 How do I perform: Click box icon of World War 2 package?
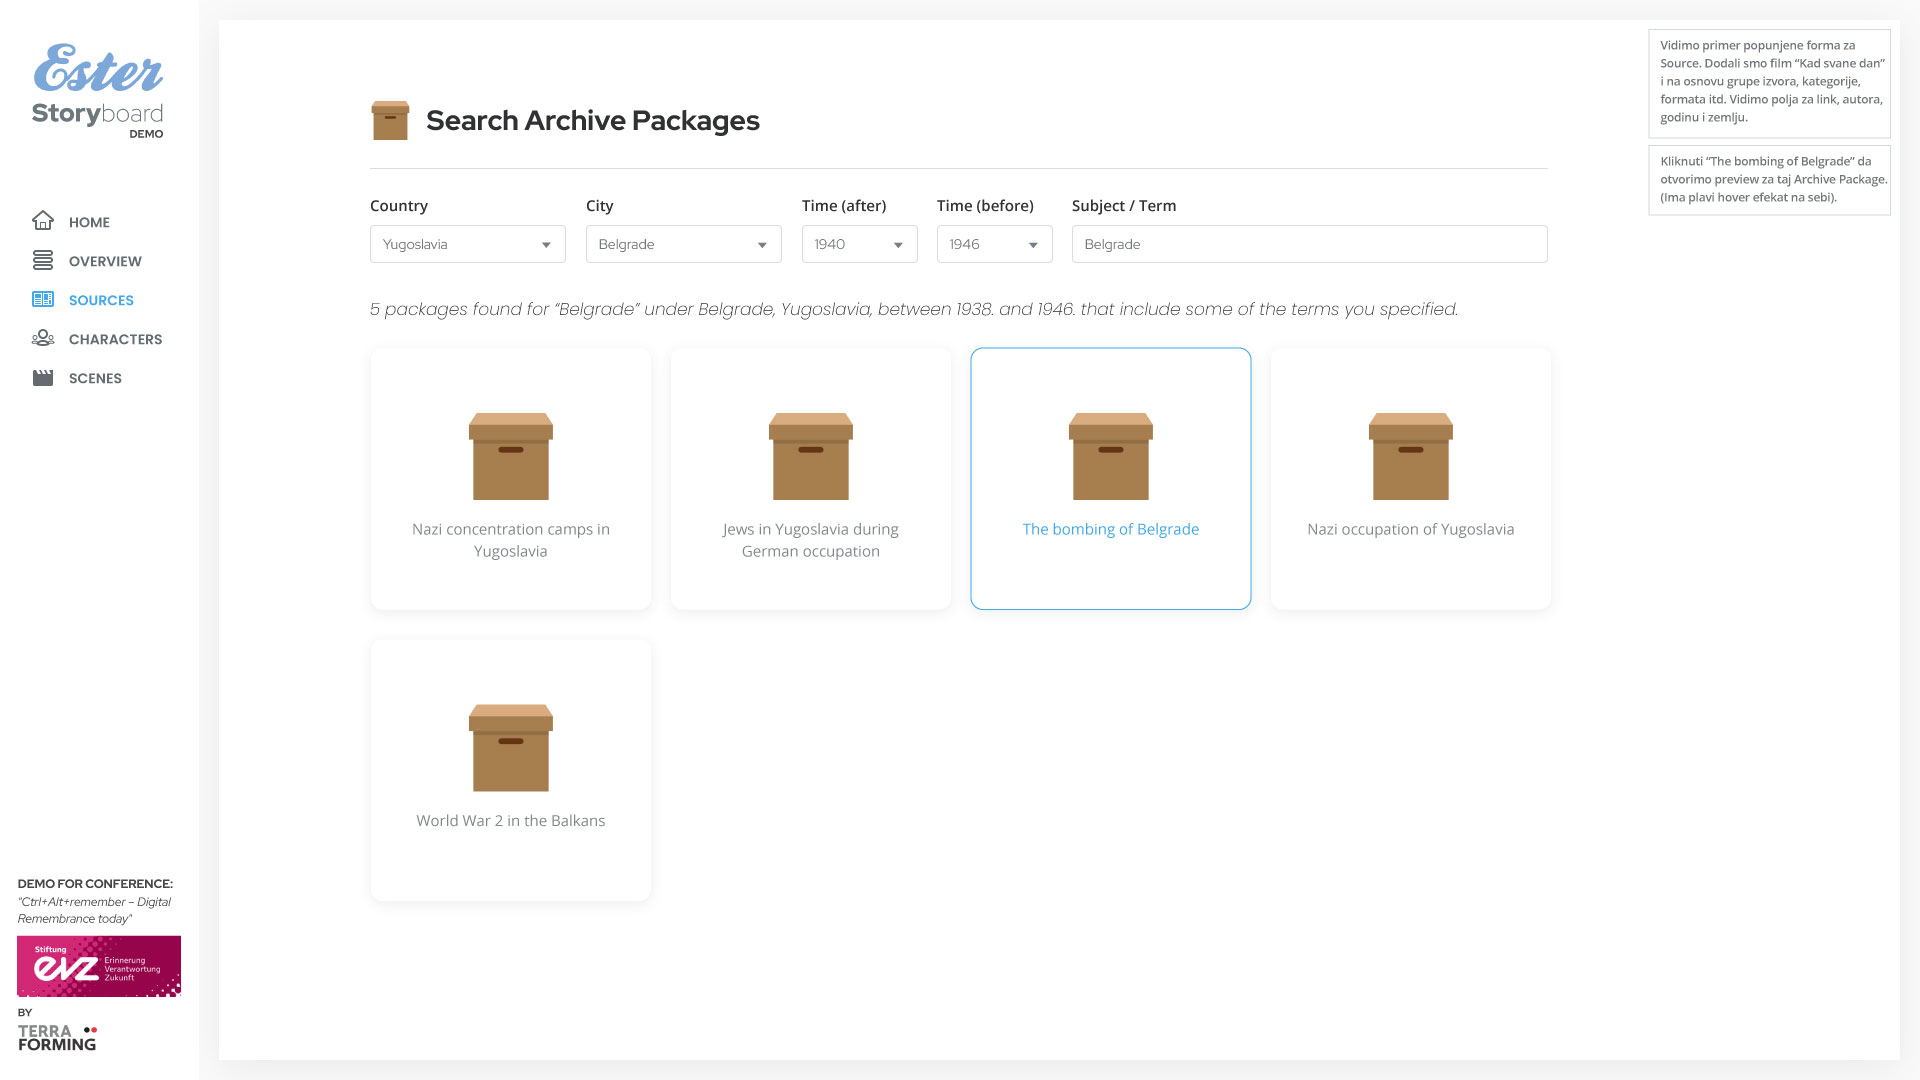click(510, 748)
